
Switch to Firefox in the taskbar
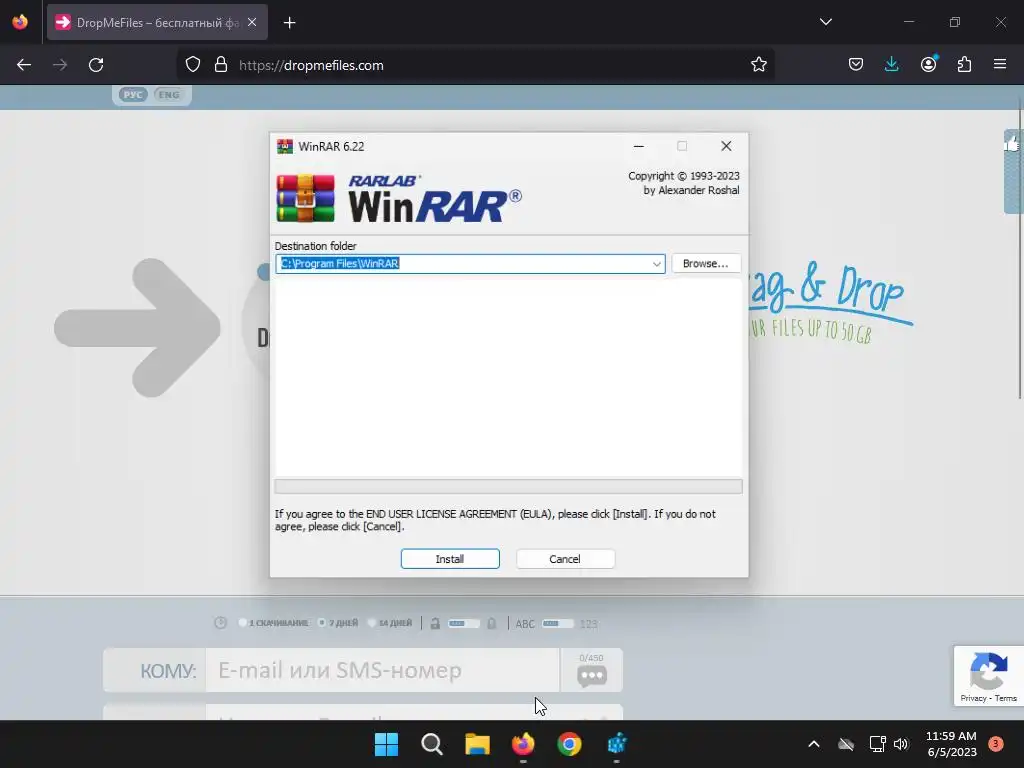coord(523,744)
